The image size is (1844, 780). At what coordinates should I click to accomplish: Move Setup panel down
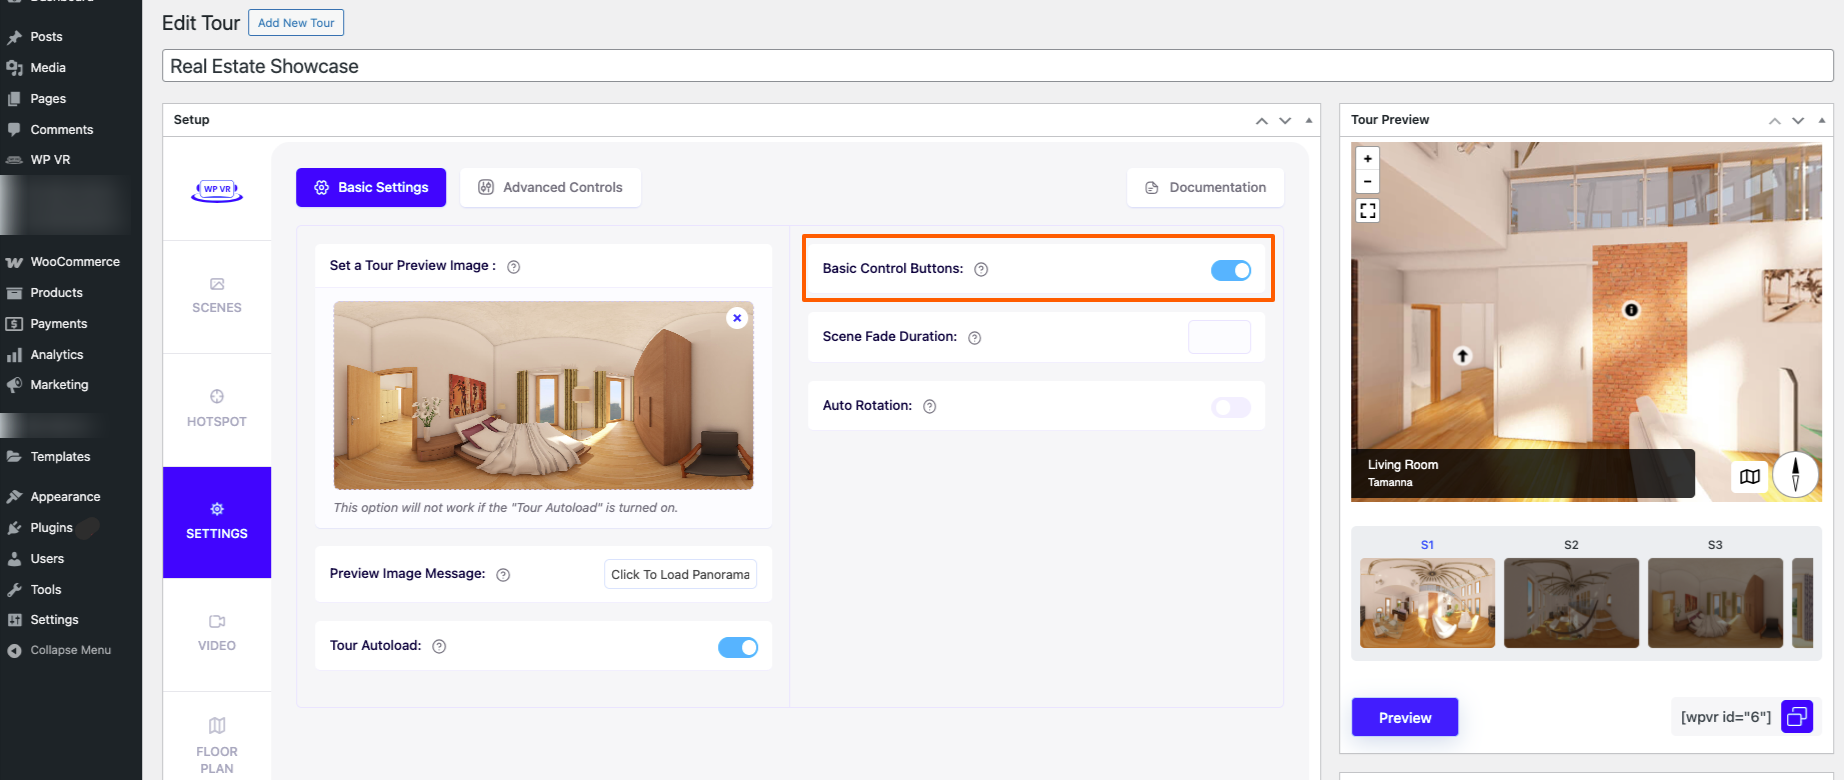click(x=1285, y=121)
